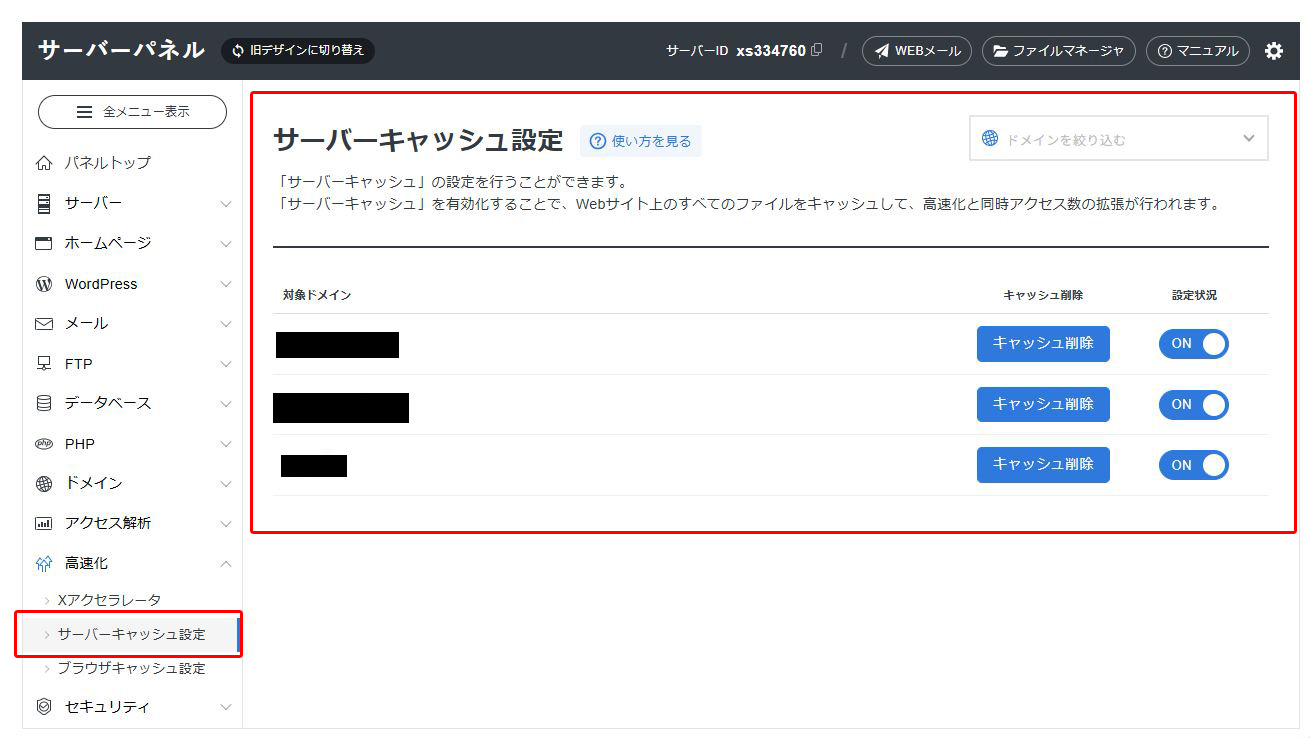
Task: Open ファイルマネージャ
Action: [x=1059, y=51]
